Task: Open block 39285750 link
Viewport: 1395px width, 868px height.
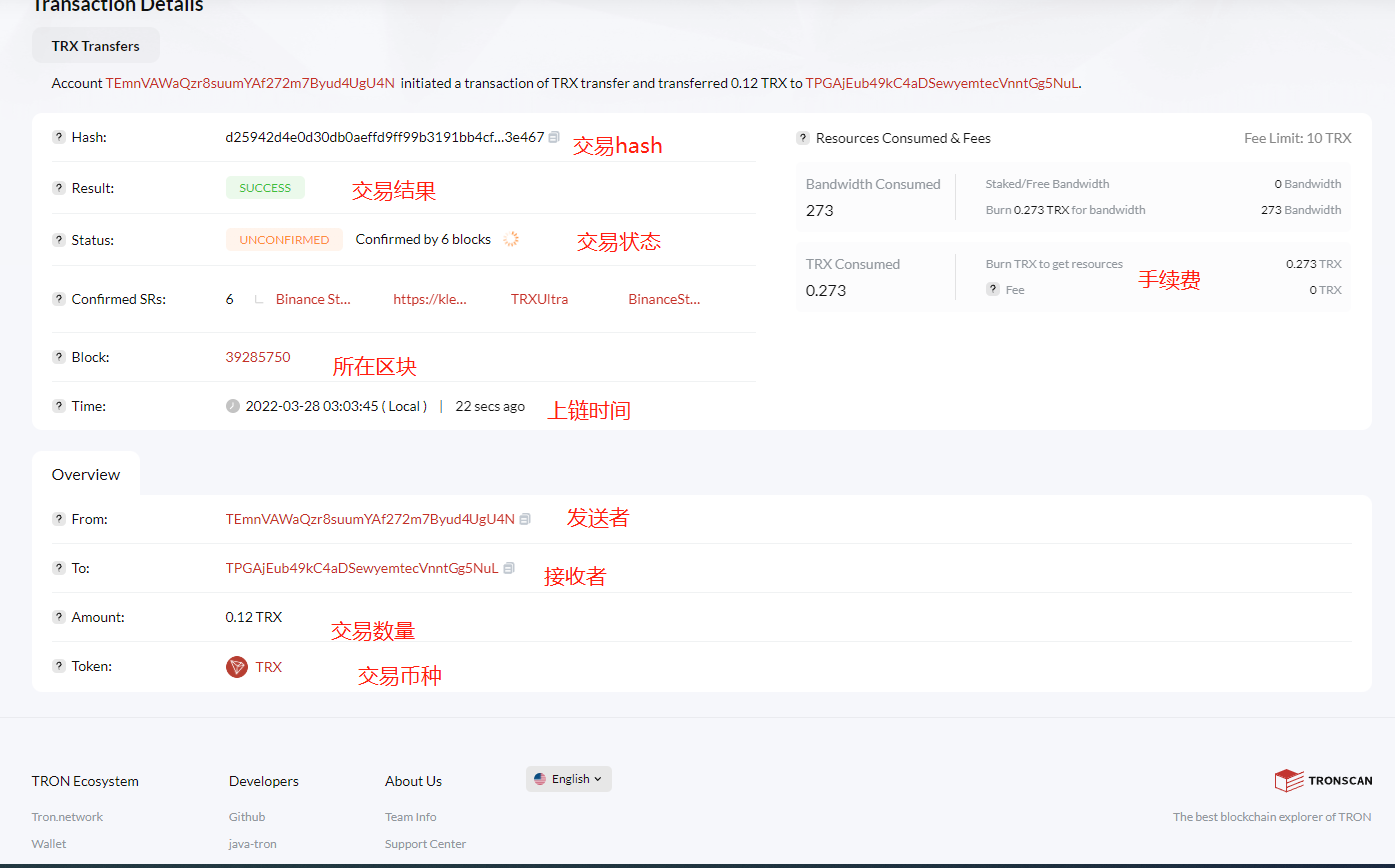Action: pyautogui.click(x=258, y=357)
